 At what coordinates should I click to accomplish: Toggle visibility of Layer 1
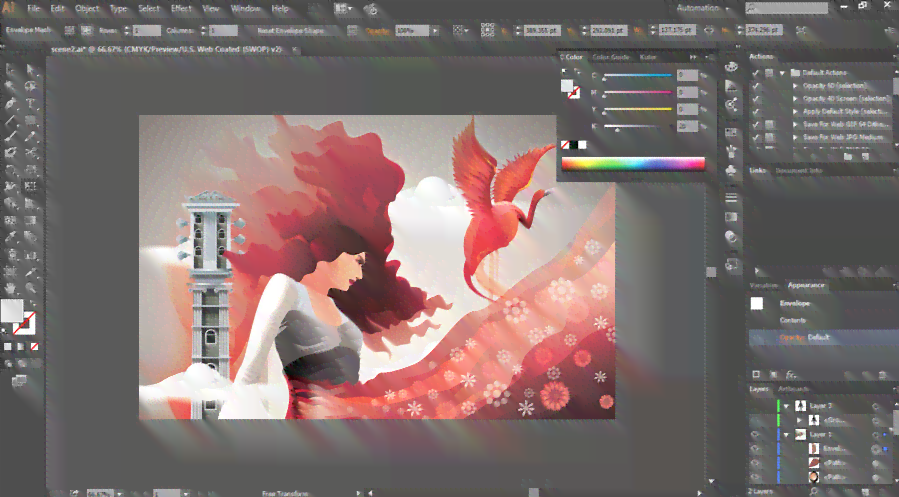pos(756,435)
